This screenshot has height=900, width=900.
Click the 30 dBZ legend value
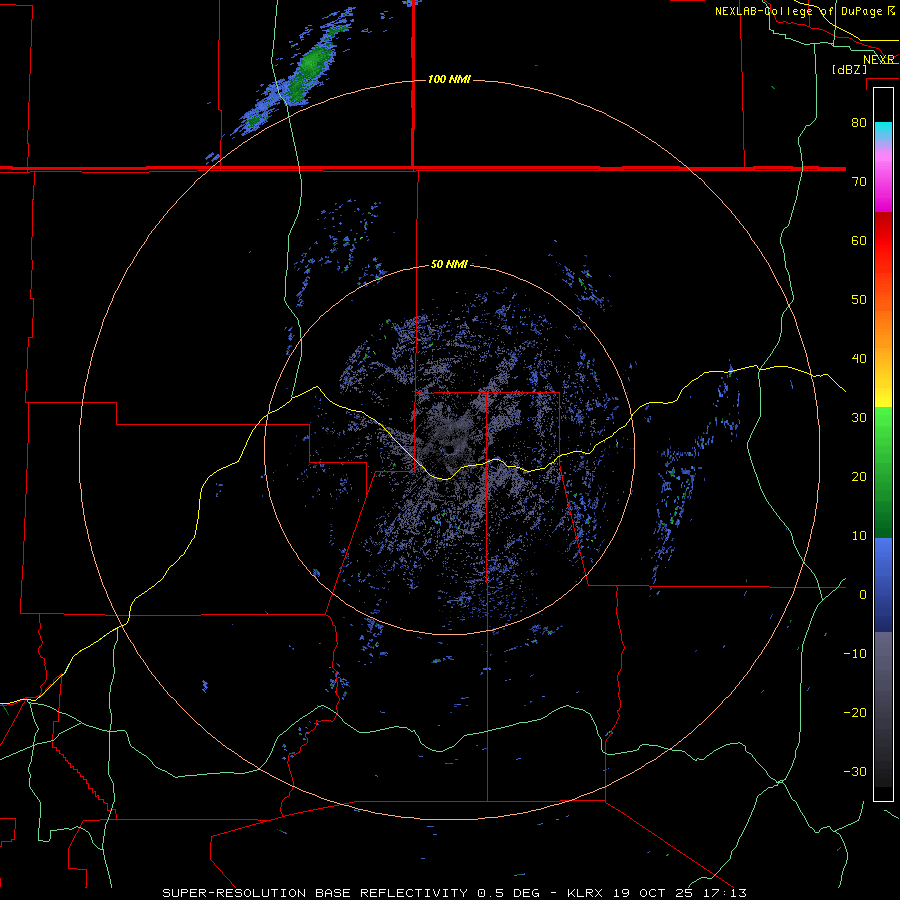(x=859, y=418)
